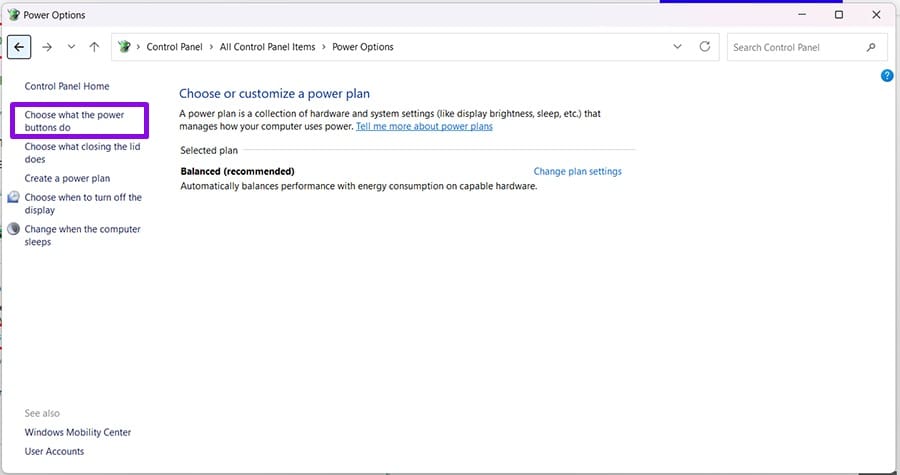Click the Power Options icon in address bar

[124, 46]
